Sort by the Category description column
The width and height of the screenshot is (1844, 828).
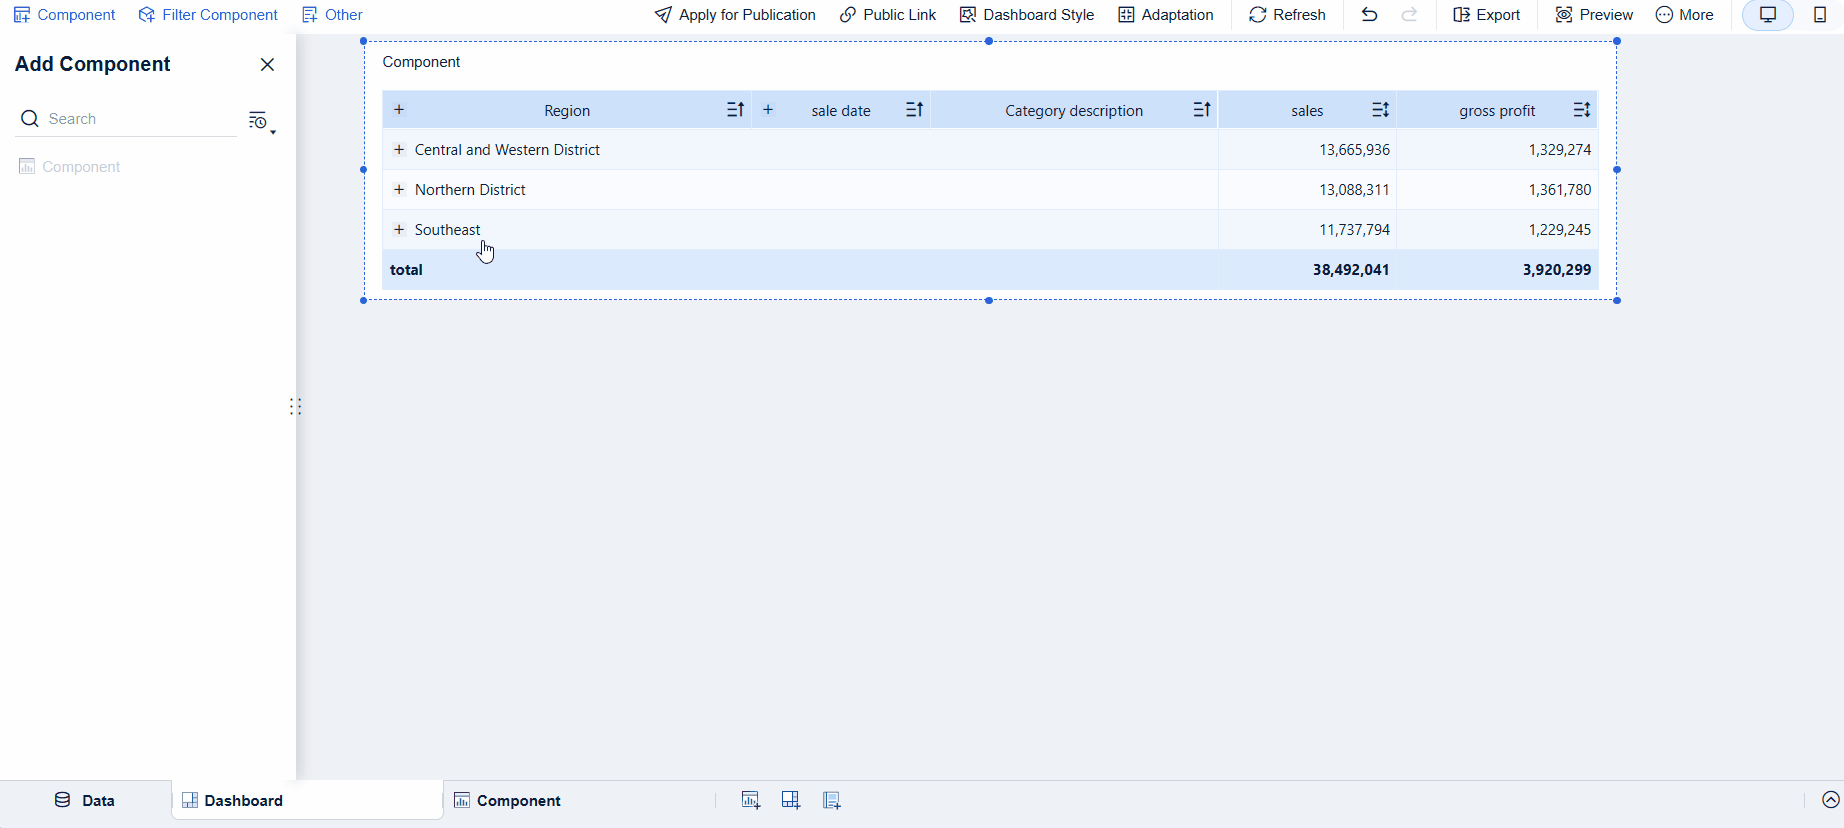[x=1202, y=110]
